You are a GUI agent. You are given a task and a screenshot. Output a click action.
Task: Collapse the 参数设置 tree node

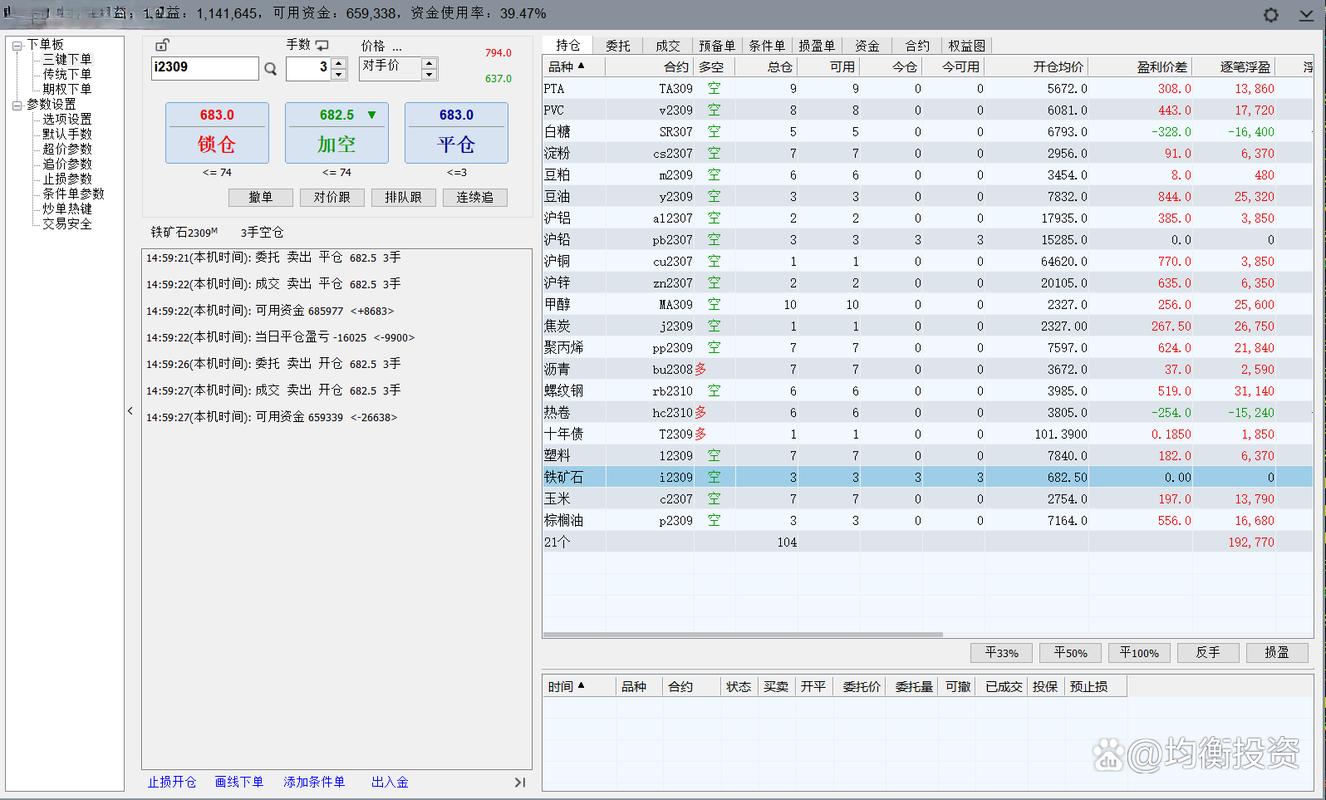tap(17, 105)
